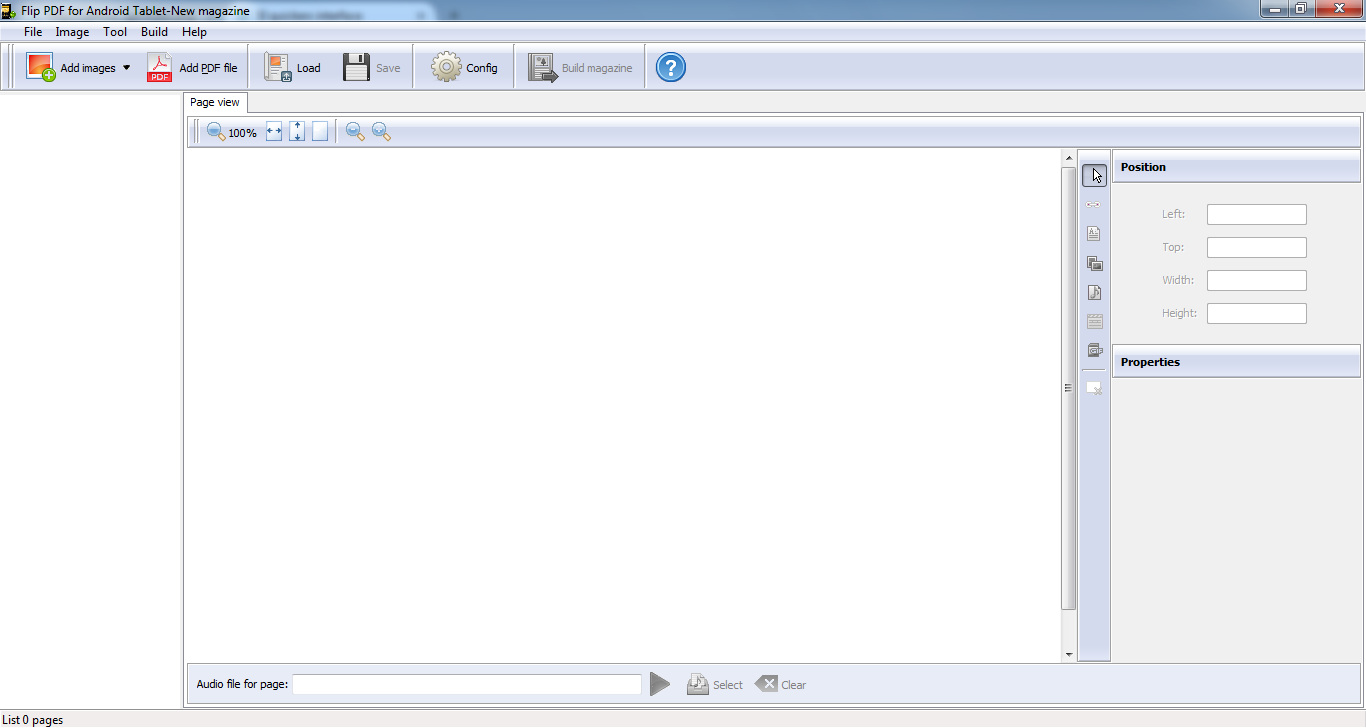1366x728 pixels.
Task: Open the File menu
Action: point(33,31)
